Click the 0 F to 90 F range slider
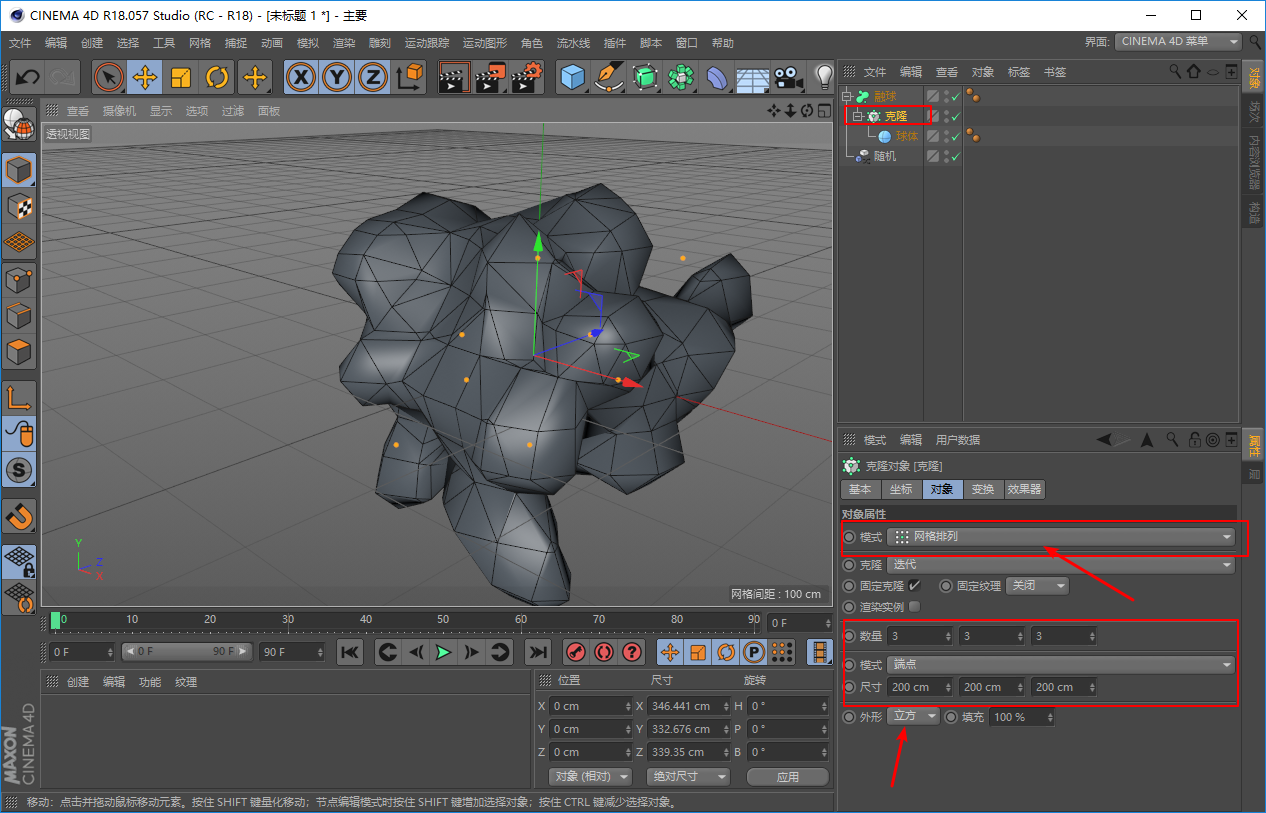1266x813 pixels. click(x=186, y=652)
